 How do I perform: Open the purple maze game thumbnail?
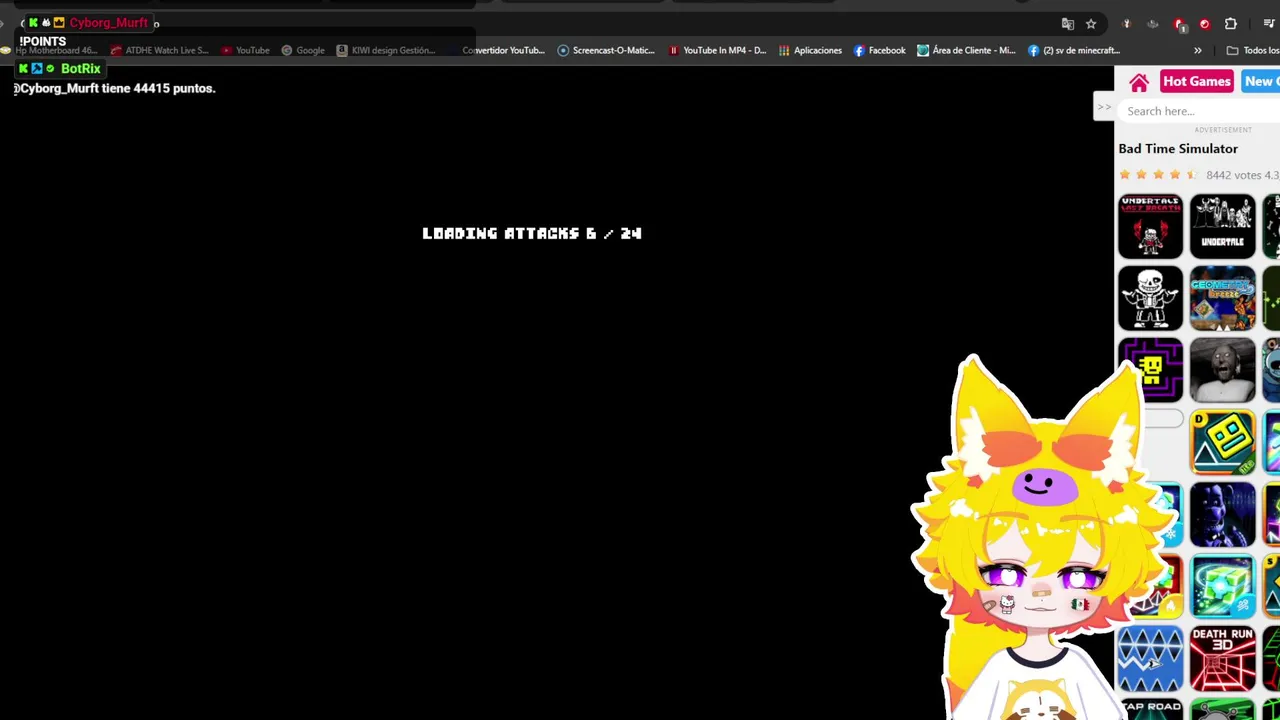tap(1150, 370)
